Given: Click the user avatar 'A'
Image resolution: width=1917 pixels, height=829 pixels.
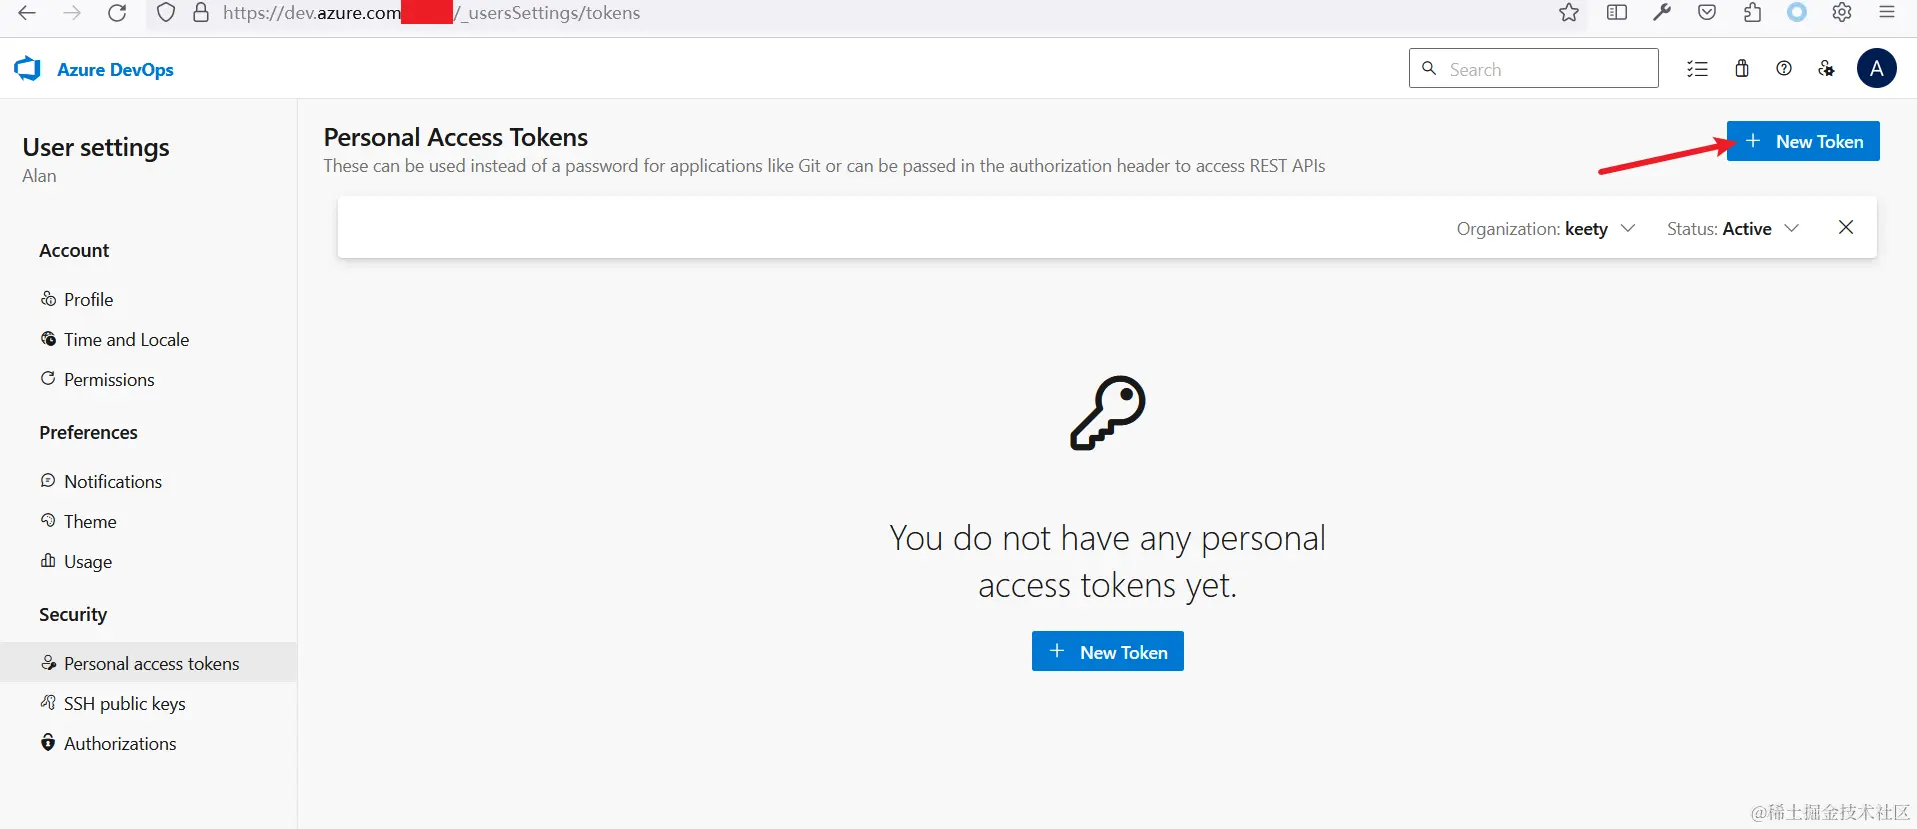Looking at the screenshot, I should [x=1877, y=68].
